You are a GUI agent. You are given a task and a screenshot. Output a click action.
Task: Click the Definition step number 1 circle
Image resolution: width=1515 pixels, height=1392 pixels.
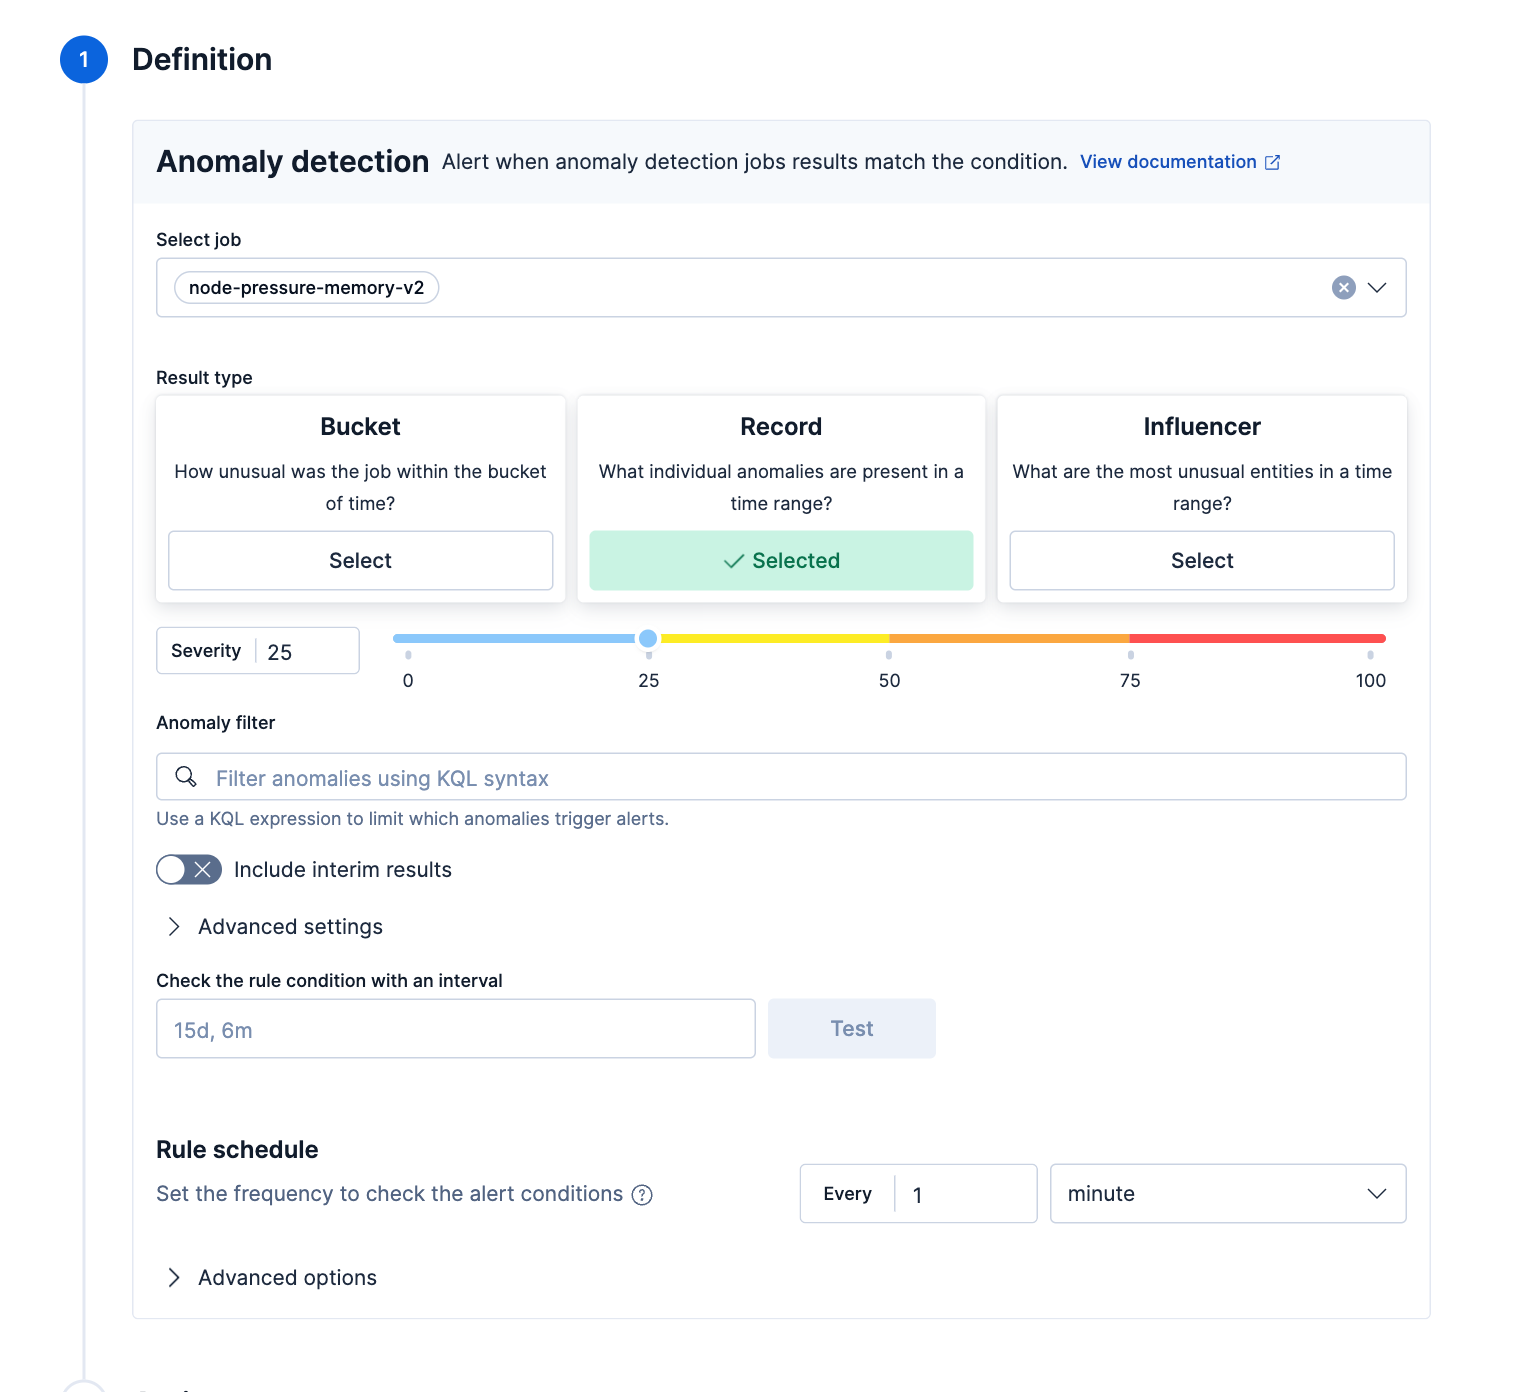[84, 60]
